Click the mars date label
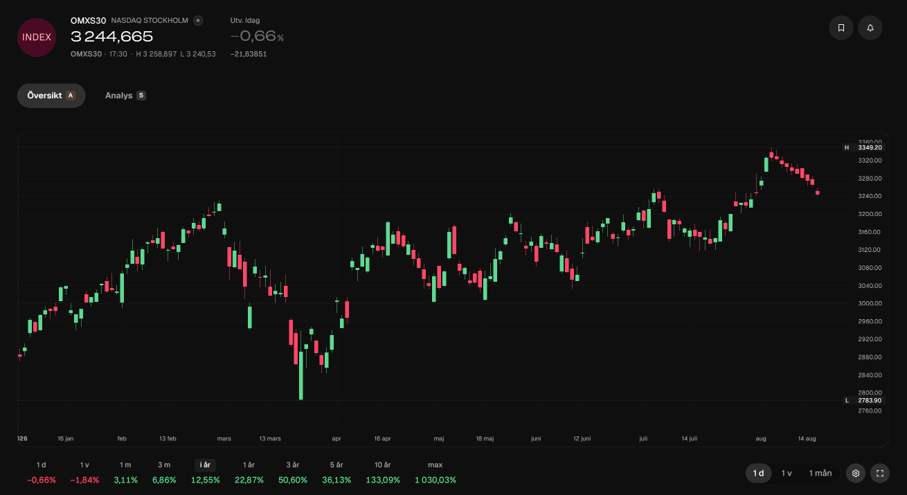The height and width of the screenshot is (495, 907). coord(224,439)
